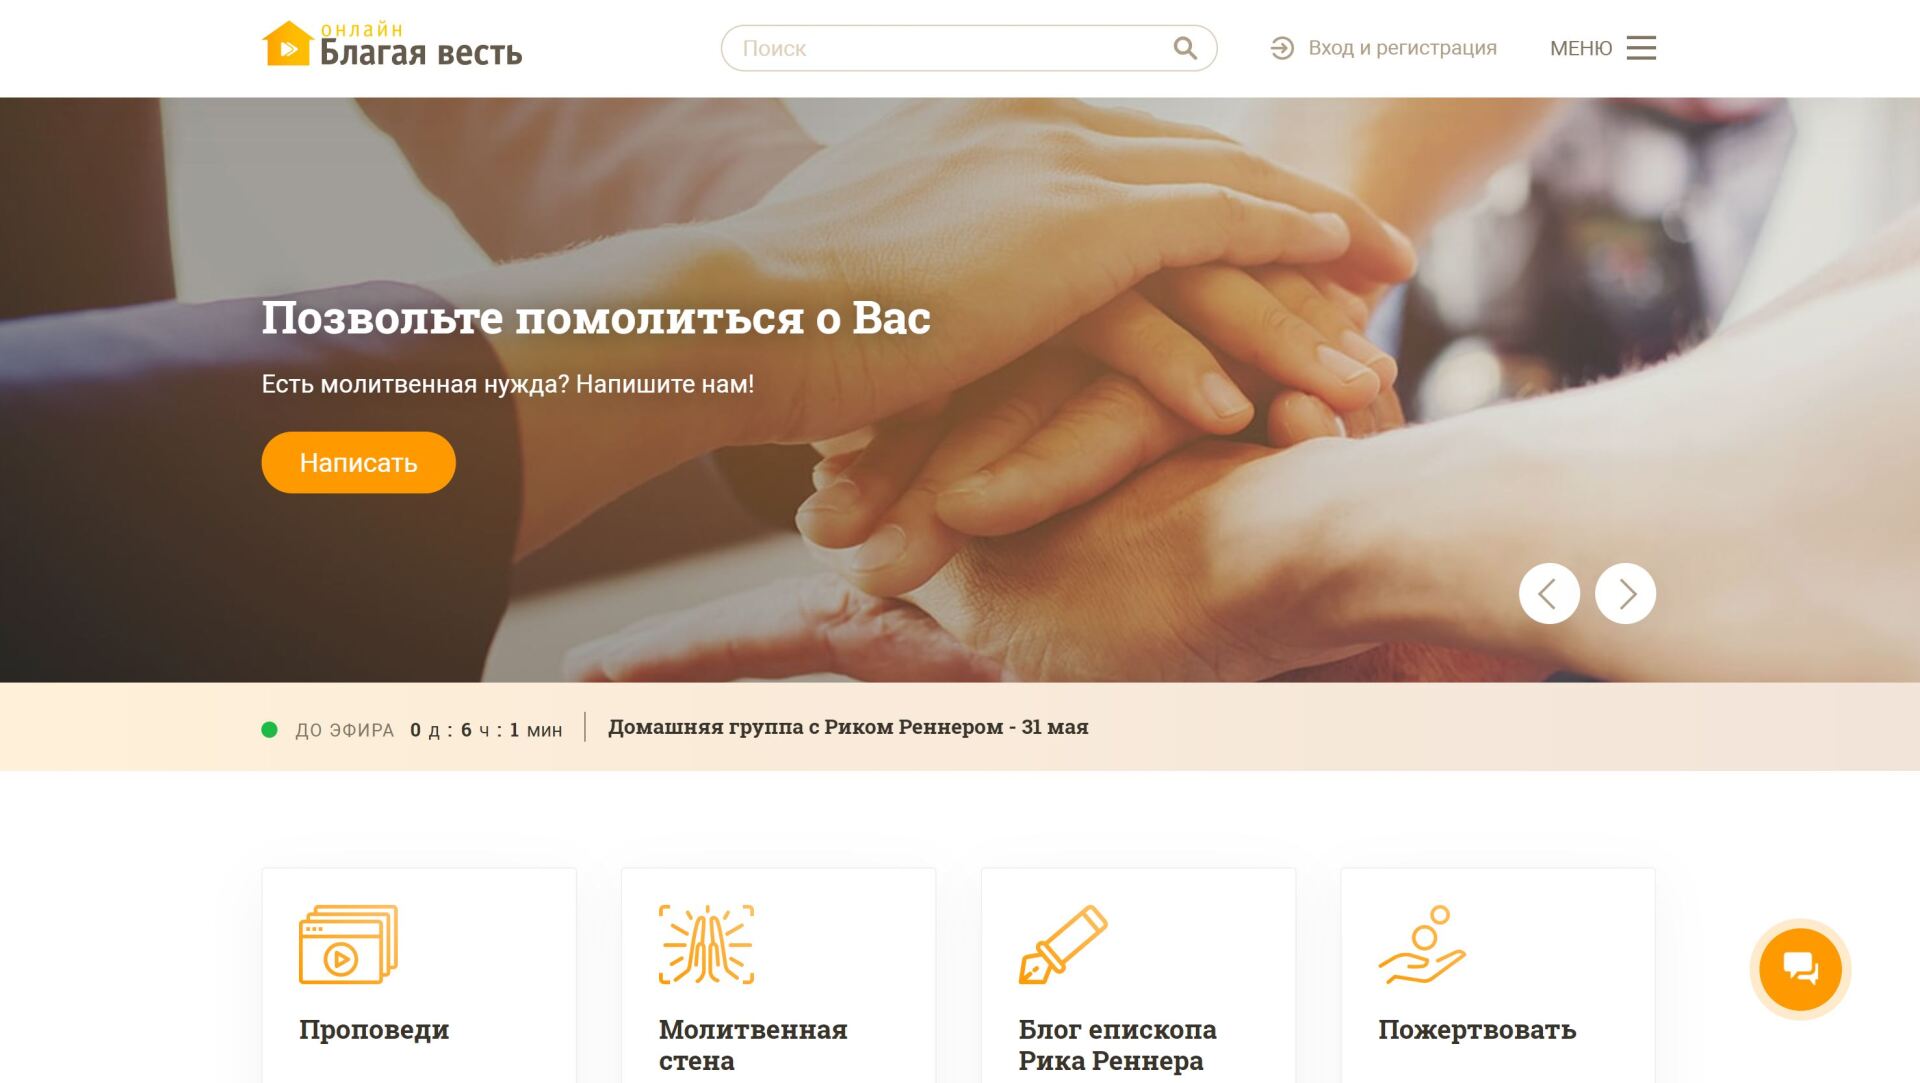Open the Молитвенная стена card title
Image resolution: width=1920 pixels, height=1083 pixels.
pyautogui.click(x=753, y=1045)
